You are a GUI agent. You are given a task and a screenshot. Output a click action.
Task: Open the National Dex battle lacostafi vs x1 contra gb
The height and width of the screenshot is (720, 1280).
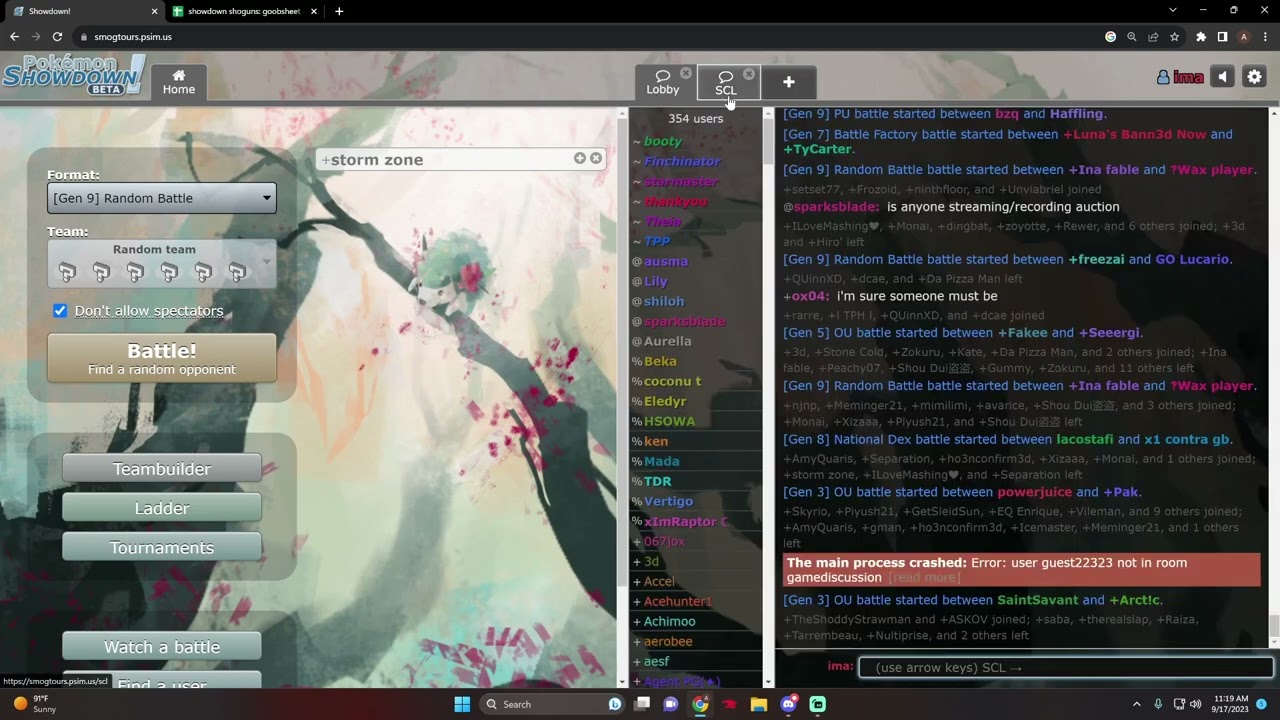point(1008,439)
